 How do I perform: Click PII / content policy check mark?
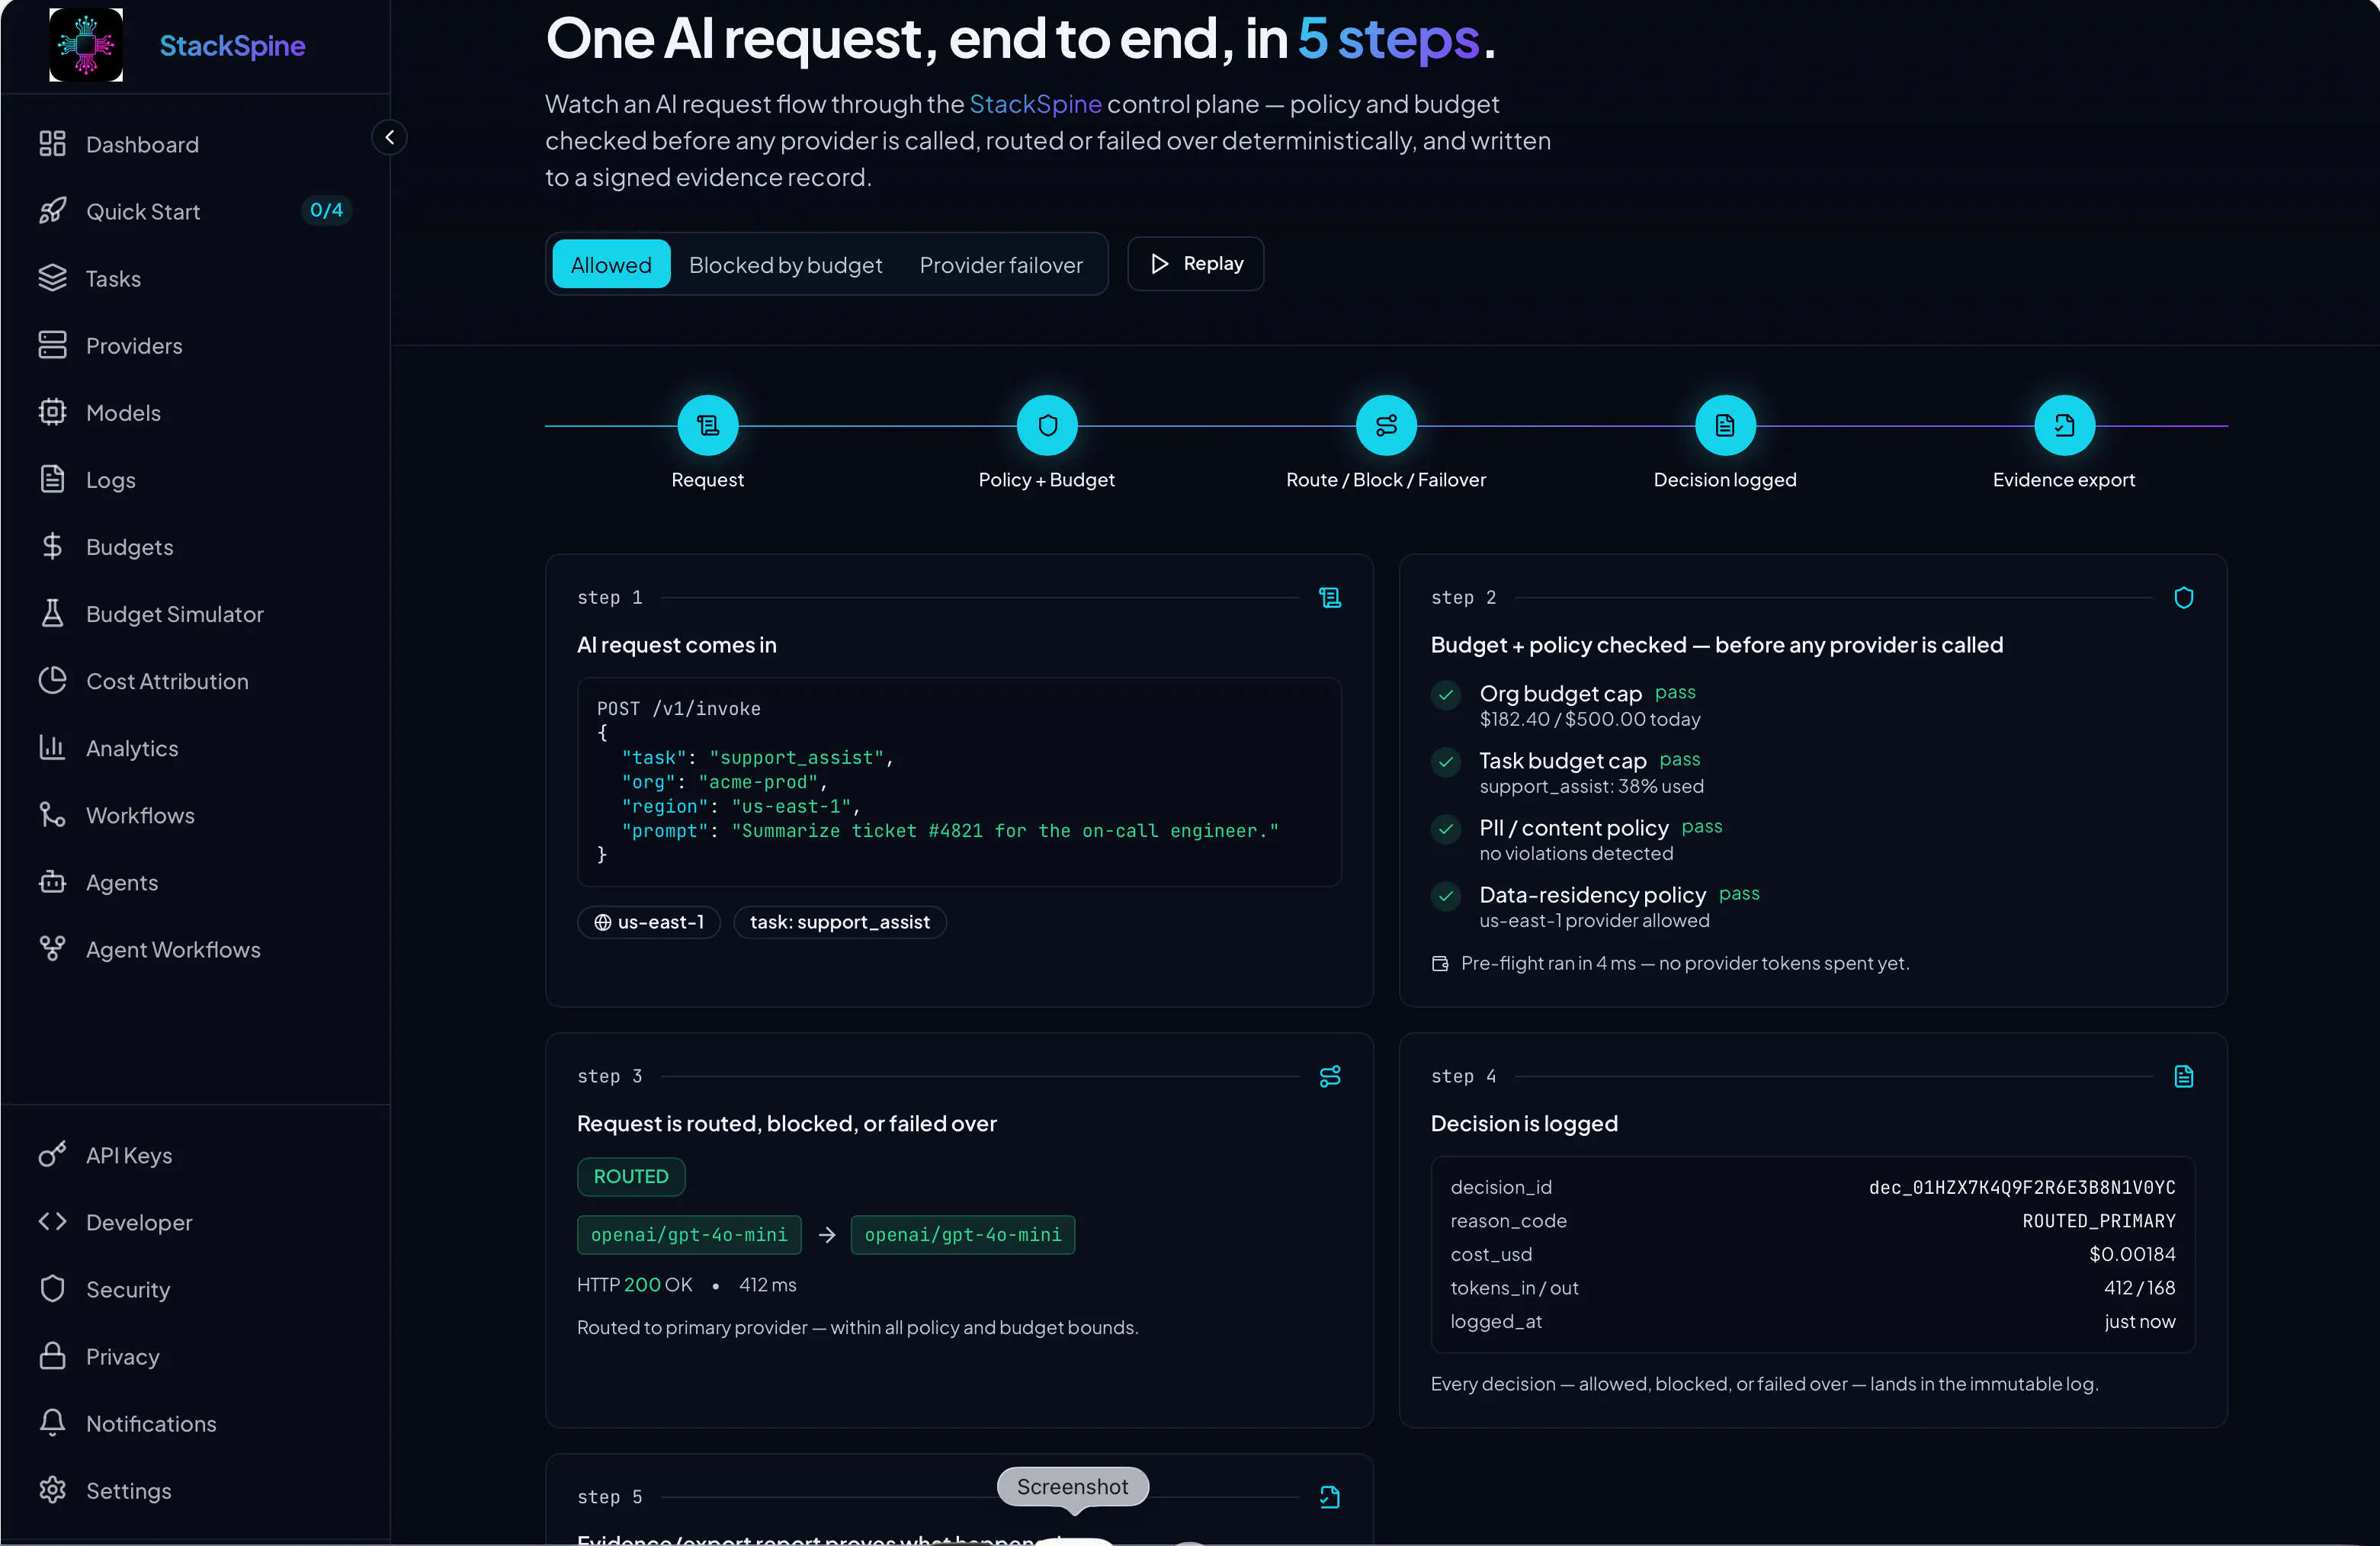coord(1446,828)
